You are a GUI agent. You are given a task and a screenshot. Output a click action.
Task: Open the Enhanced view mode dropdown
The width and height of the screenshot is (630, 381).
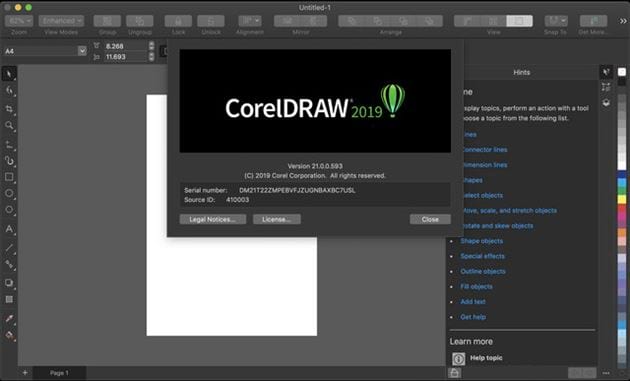coord(61,21)
